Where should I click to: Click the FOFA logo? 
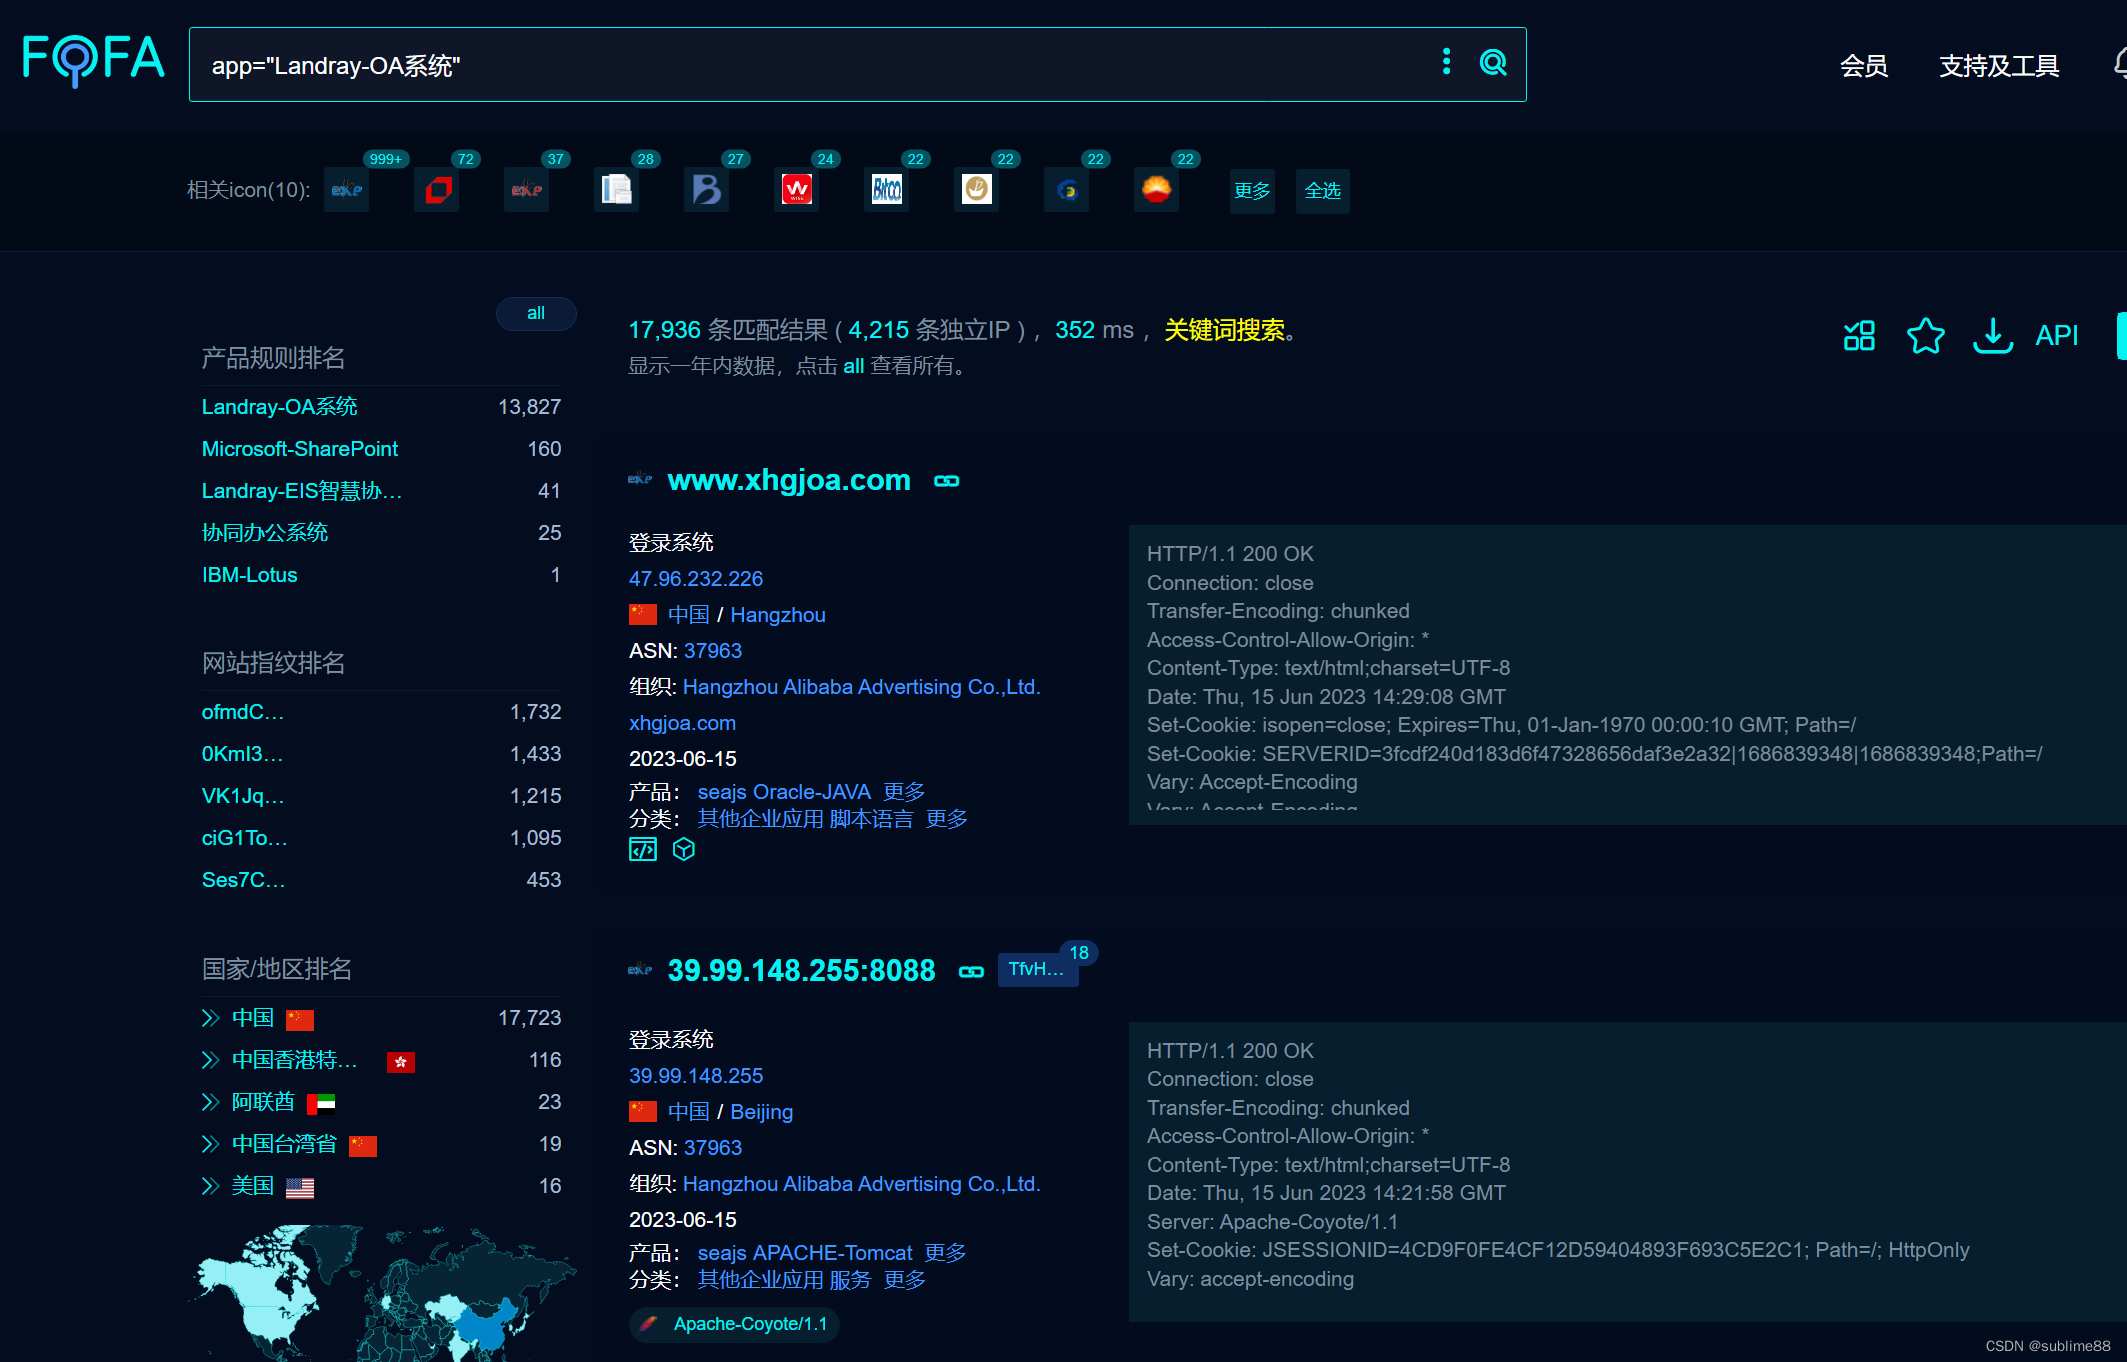tap(93, 59)
